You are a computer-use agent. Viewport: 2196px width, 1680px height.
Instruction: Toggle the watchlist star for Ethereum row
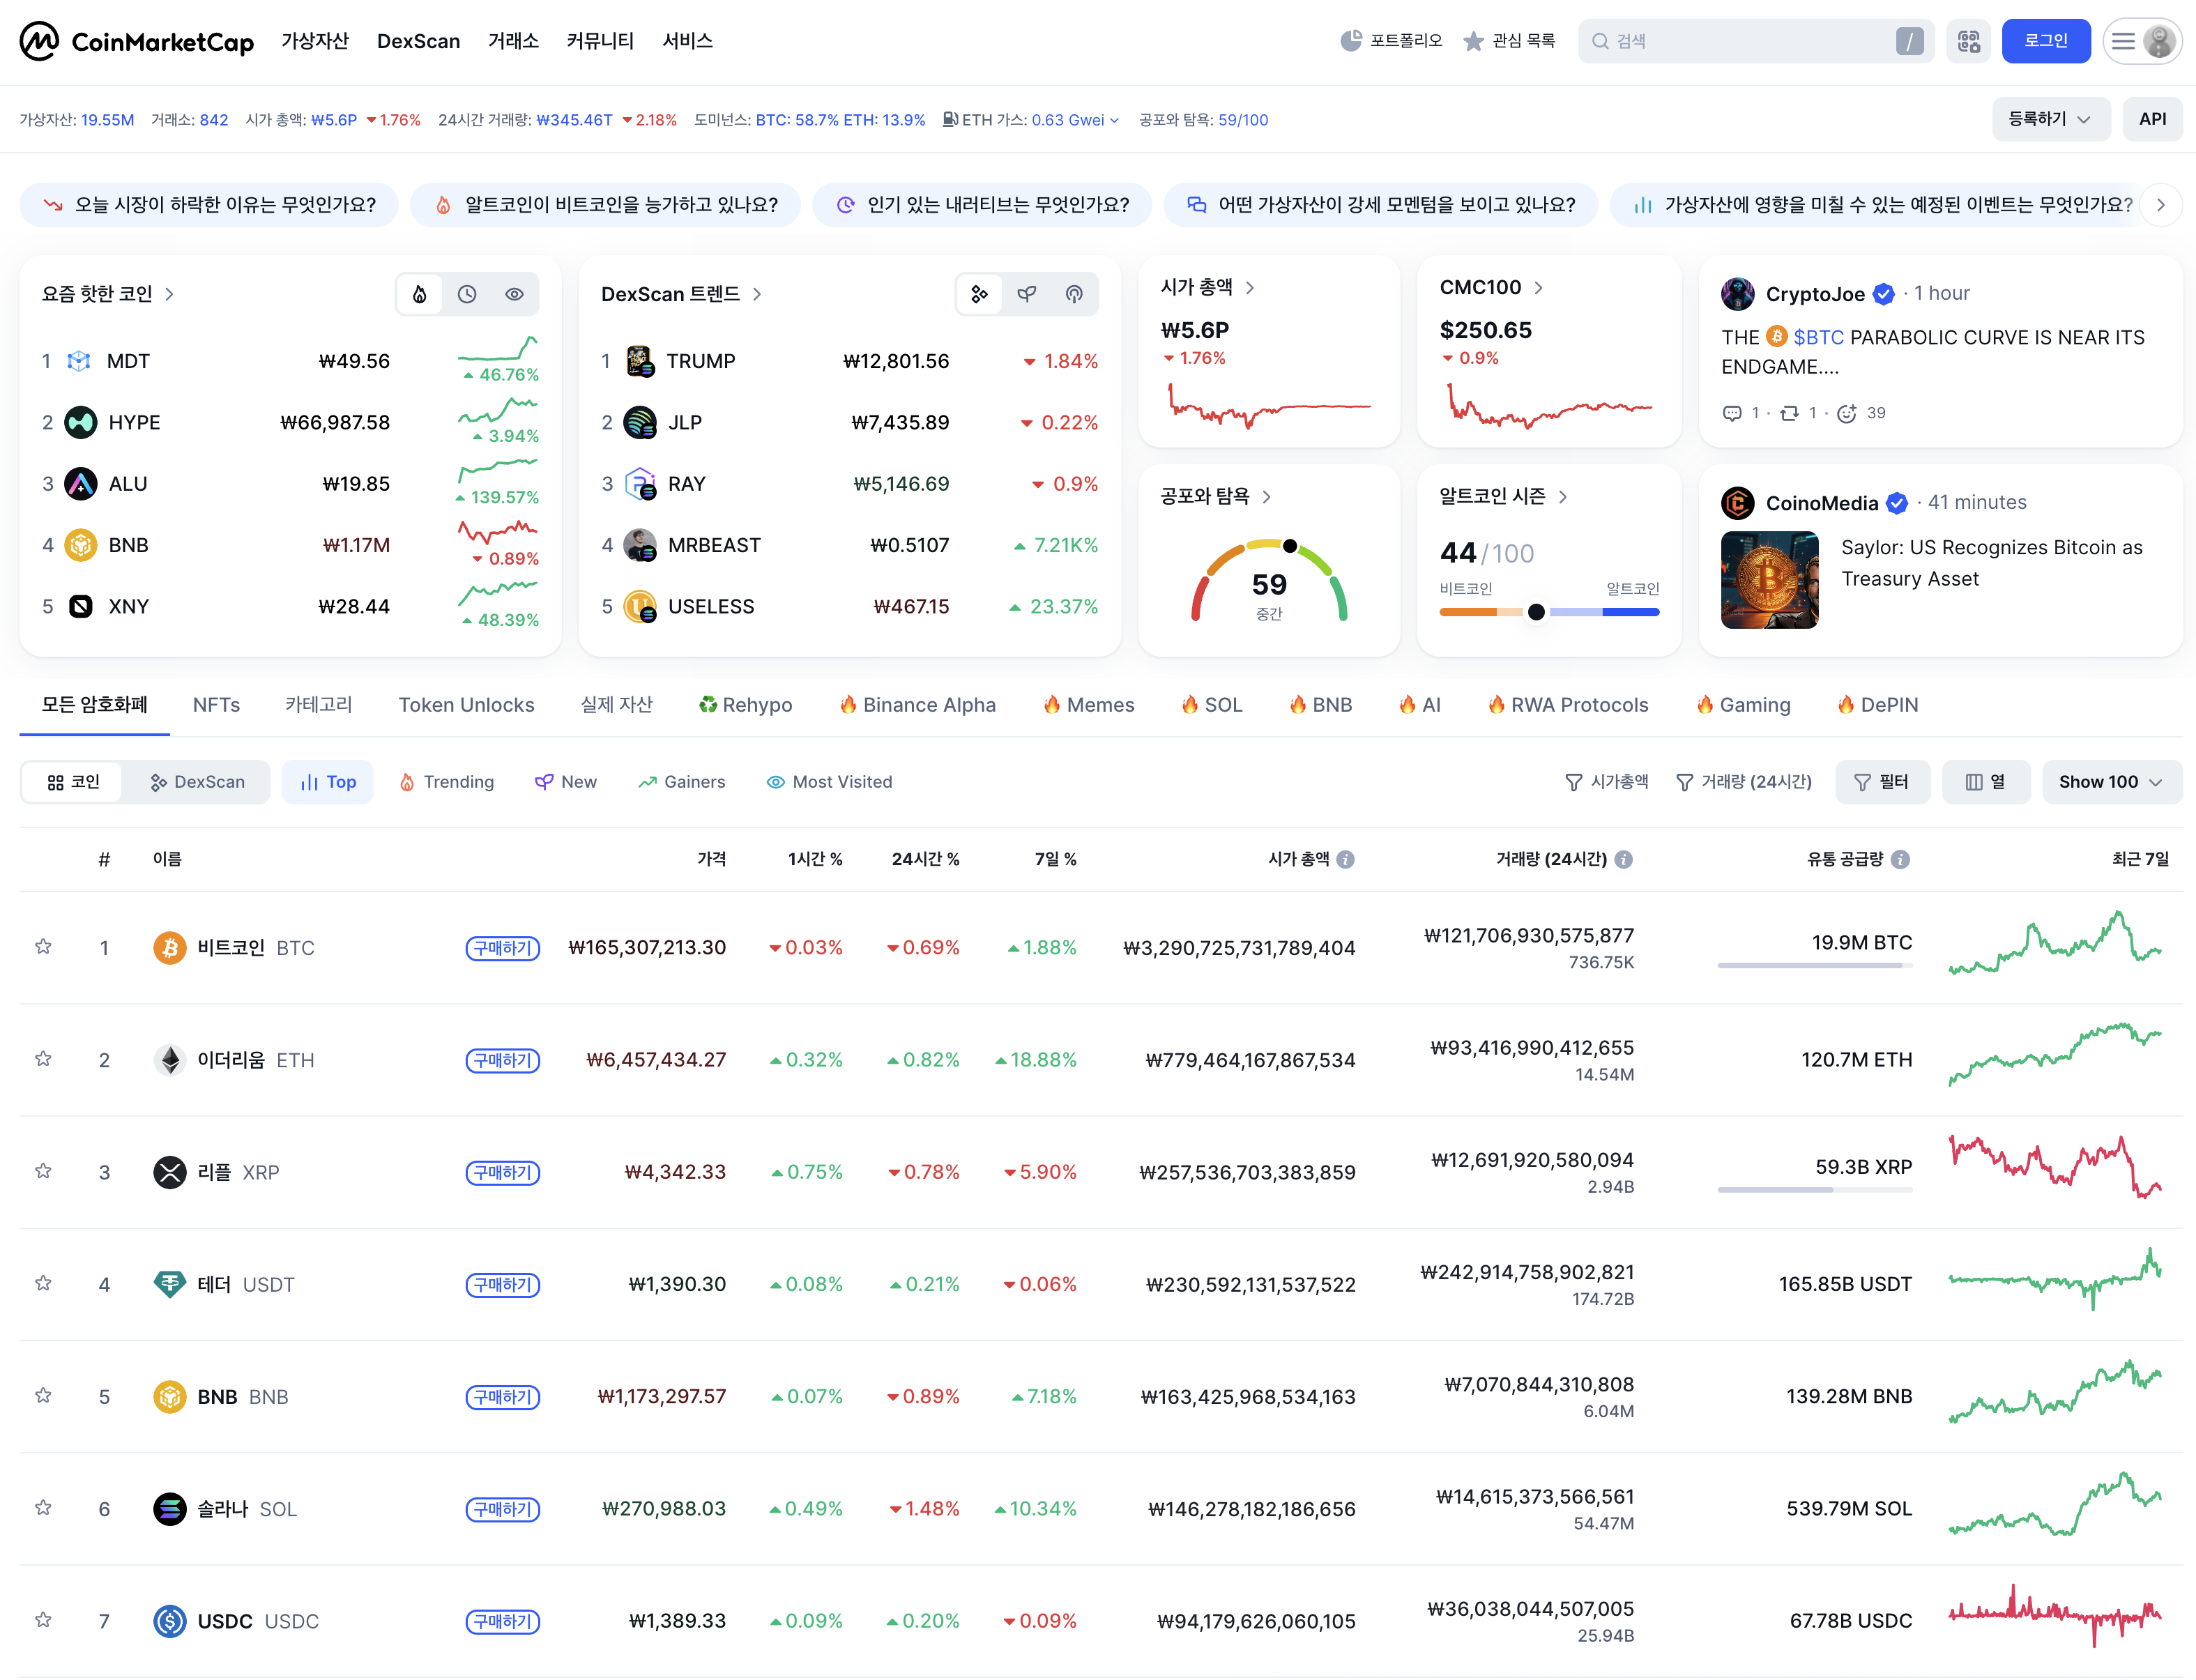pyautogui.click(x=43, y=1058)
